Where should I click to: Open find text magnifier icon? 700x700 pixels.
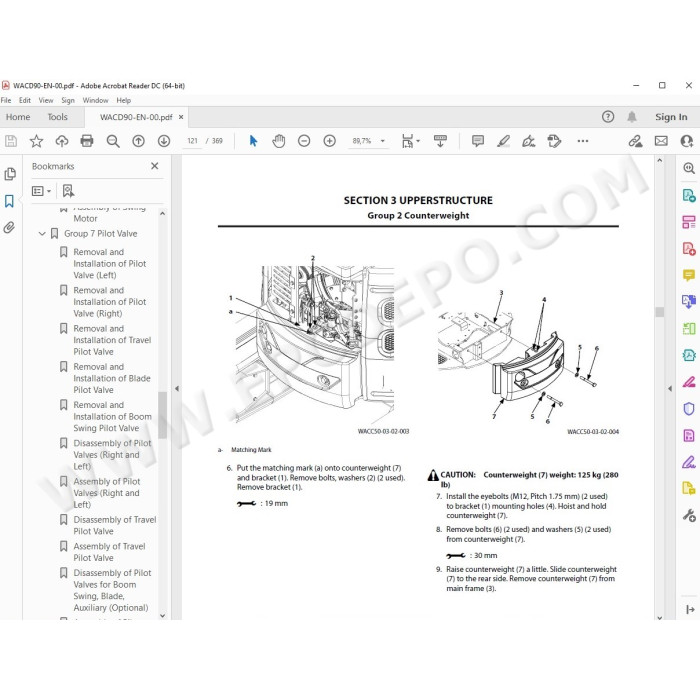[x=113, y=141]
